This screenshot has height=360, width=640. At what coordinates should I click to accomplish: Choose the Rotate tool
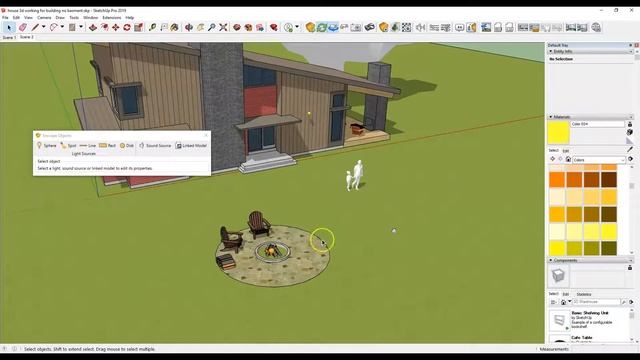pyautogui.click(x=127, y=27)
